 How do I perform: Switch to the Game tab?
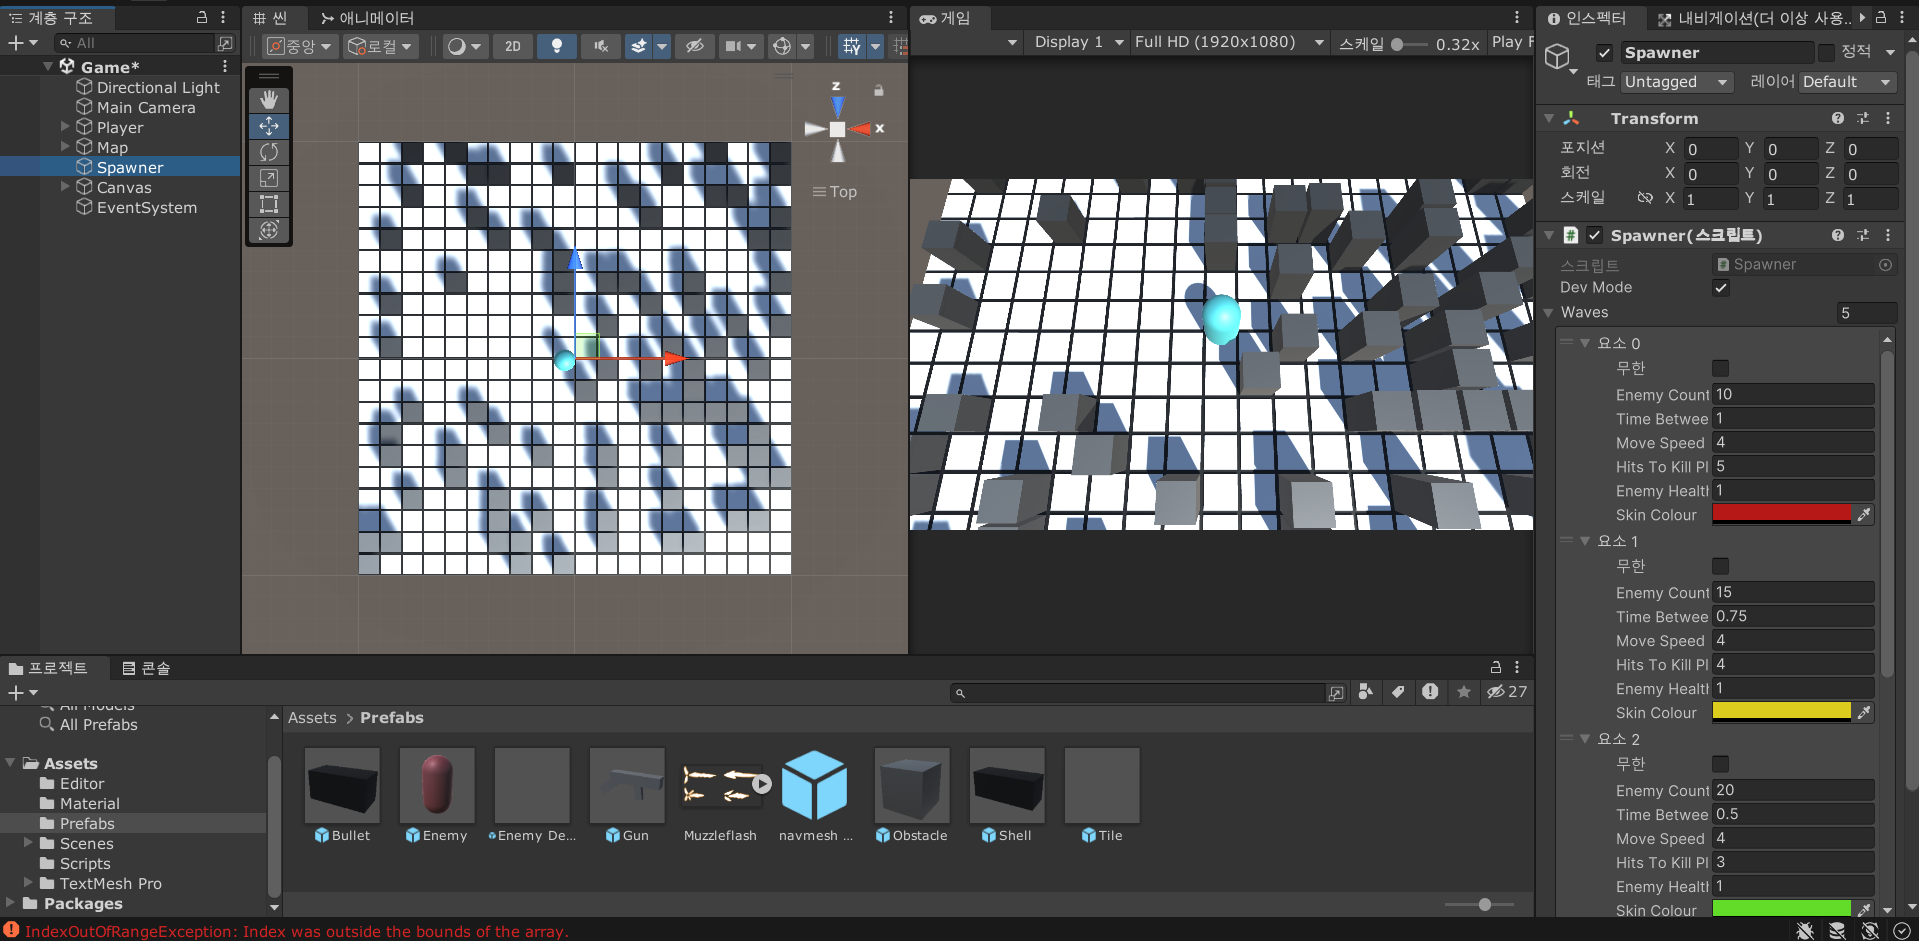[x=945, y=18]
